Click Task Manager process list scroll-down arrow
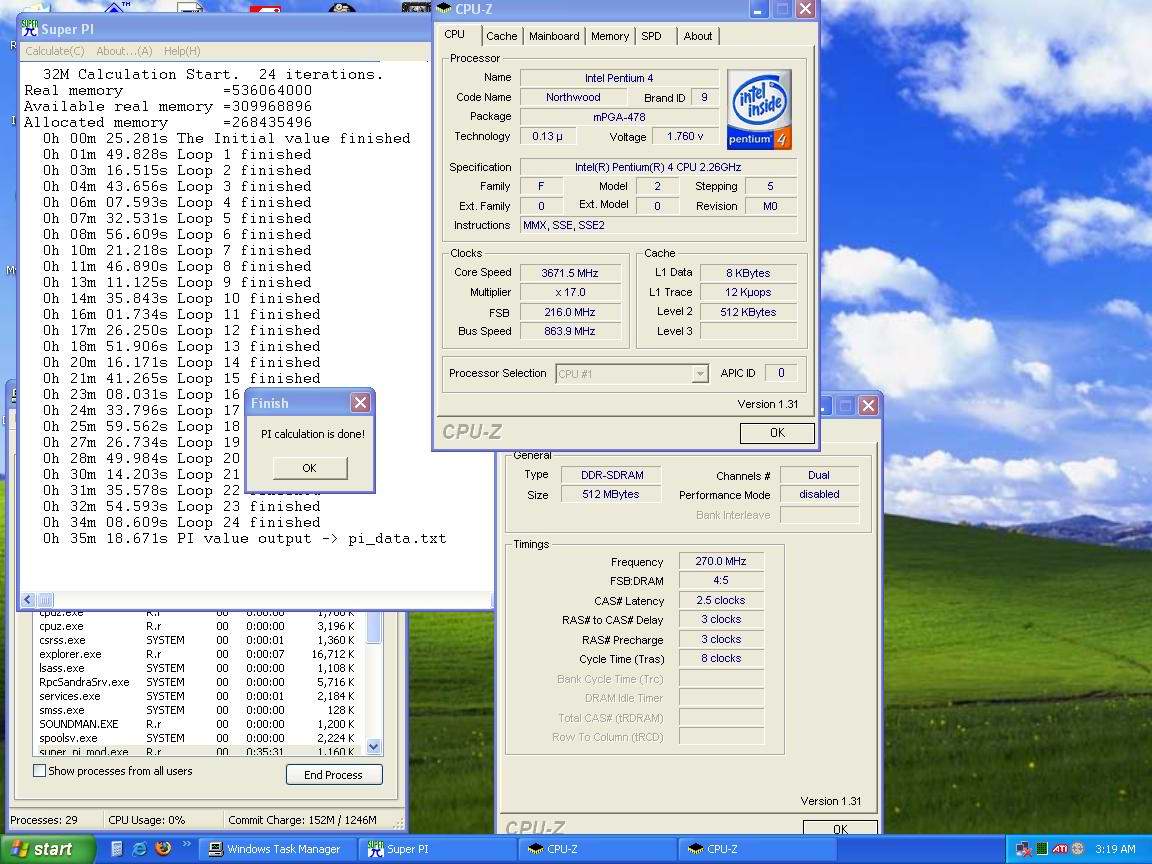 [373, 746]
